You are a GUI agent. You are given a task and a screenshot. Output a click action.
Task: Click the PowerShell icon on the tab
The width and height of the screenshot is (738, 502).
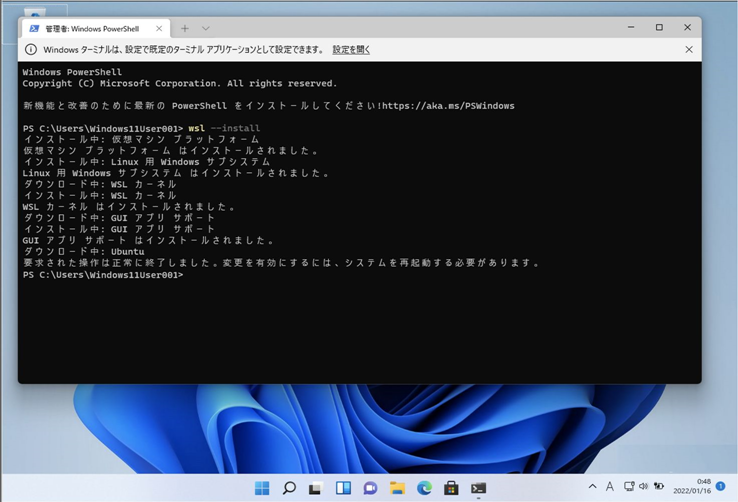coord(34,29)
